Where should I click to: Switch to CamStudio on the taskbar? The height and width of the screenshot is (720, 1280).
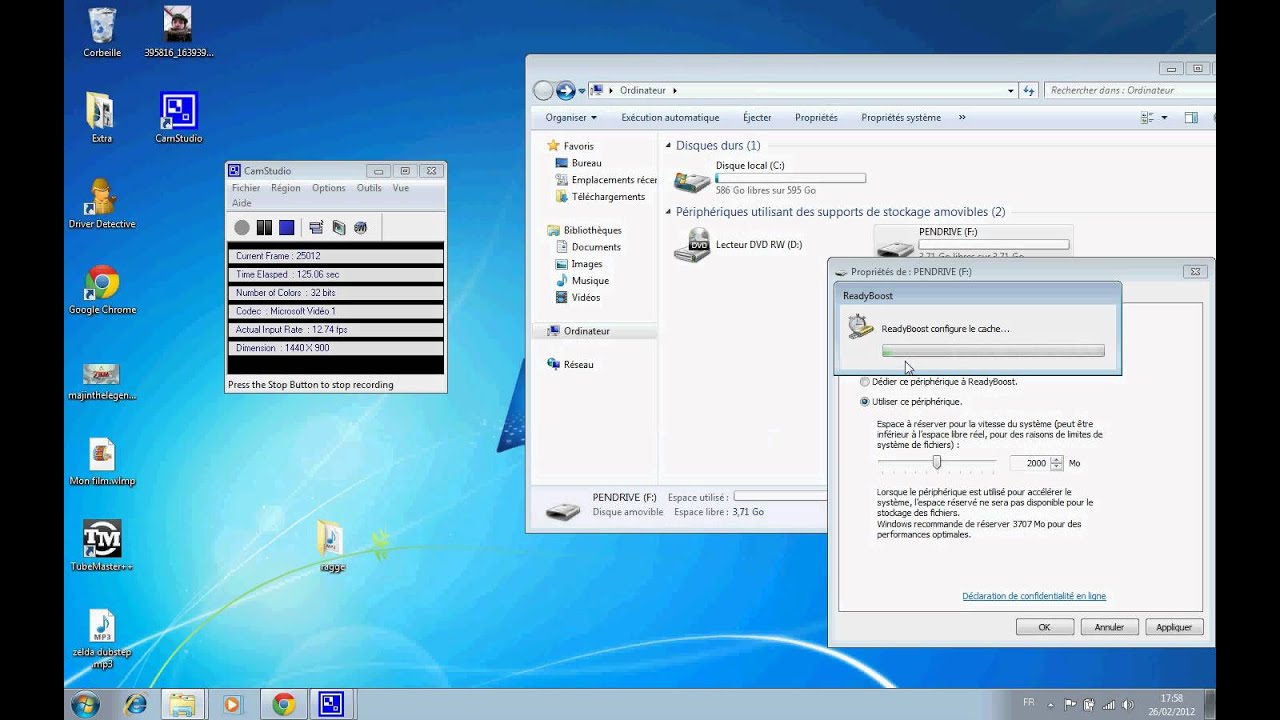pyautogui.click(x=331, y=704)
